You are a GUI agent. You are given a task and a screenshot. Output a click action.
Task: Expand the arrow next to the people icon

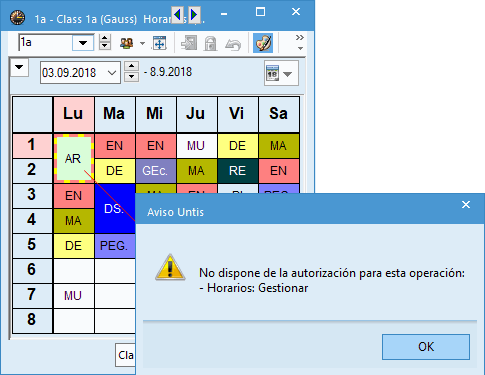point(142,43)
